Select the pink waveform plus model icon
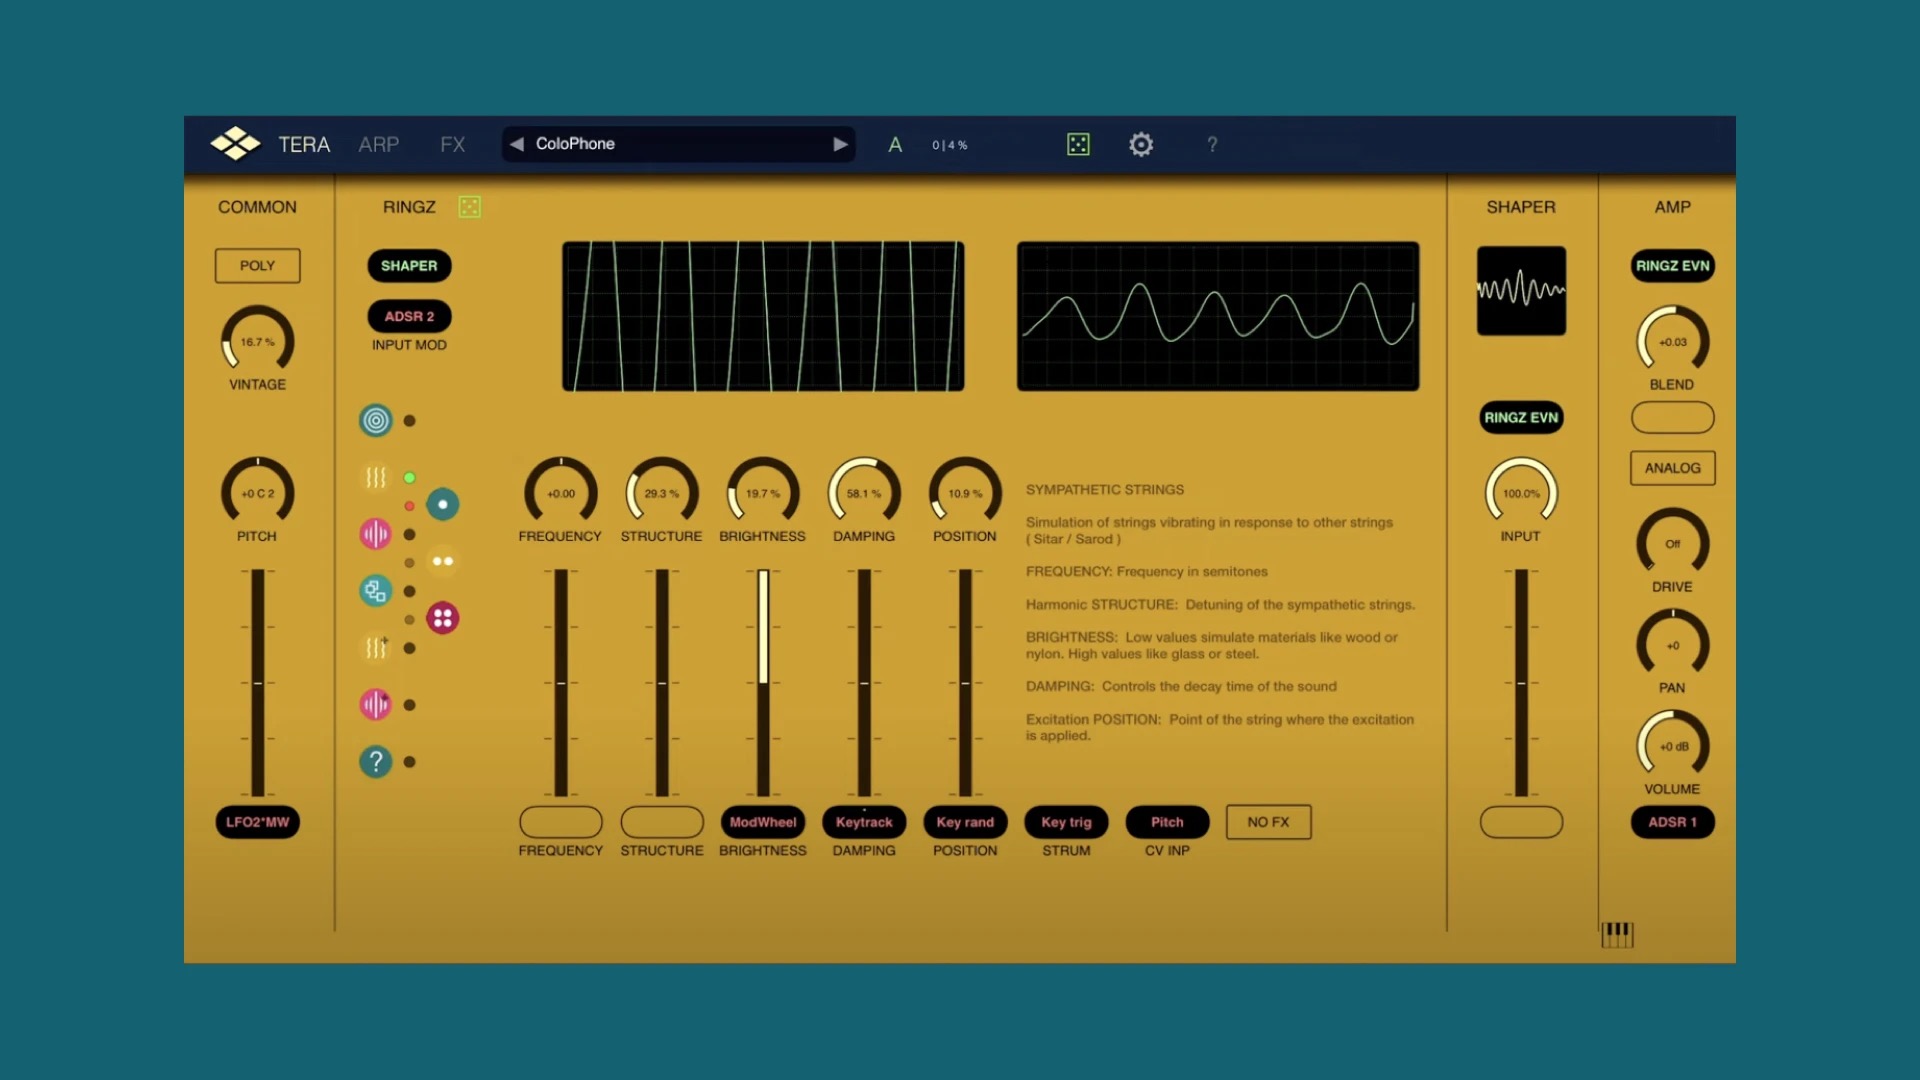 (x=375, y=705)
